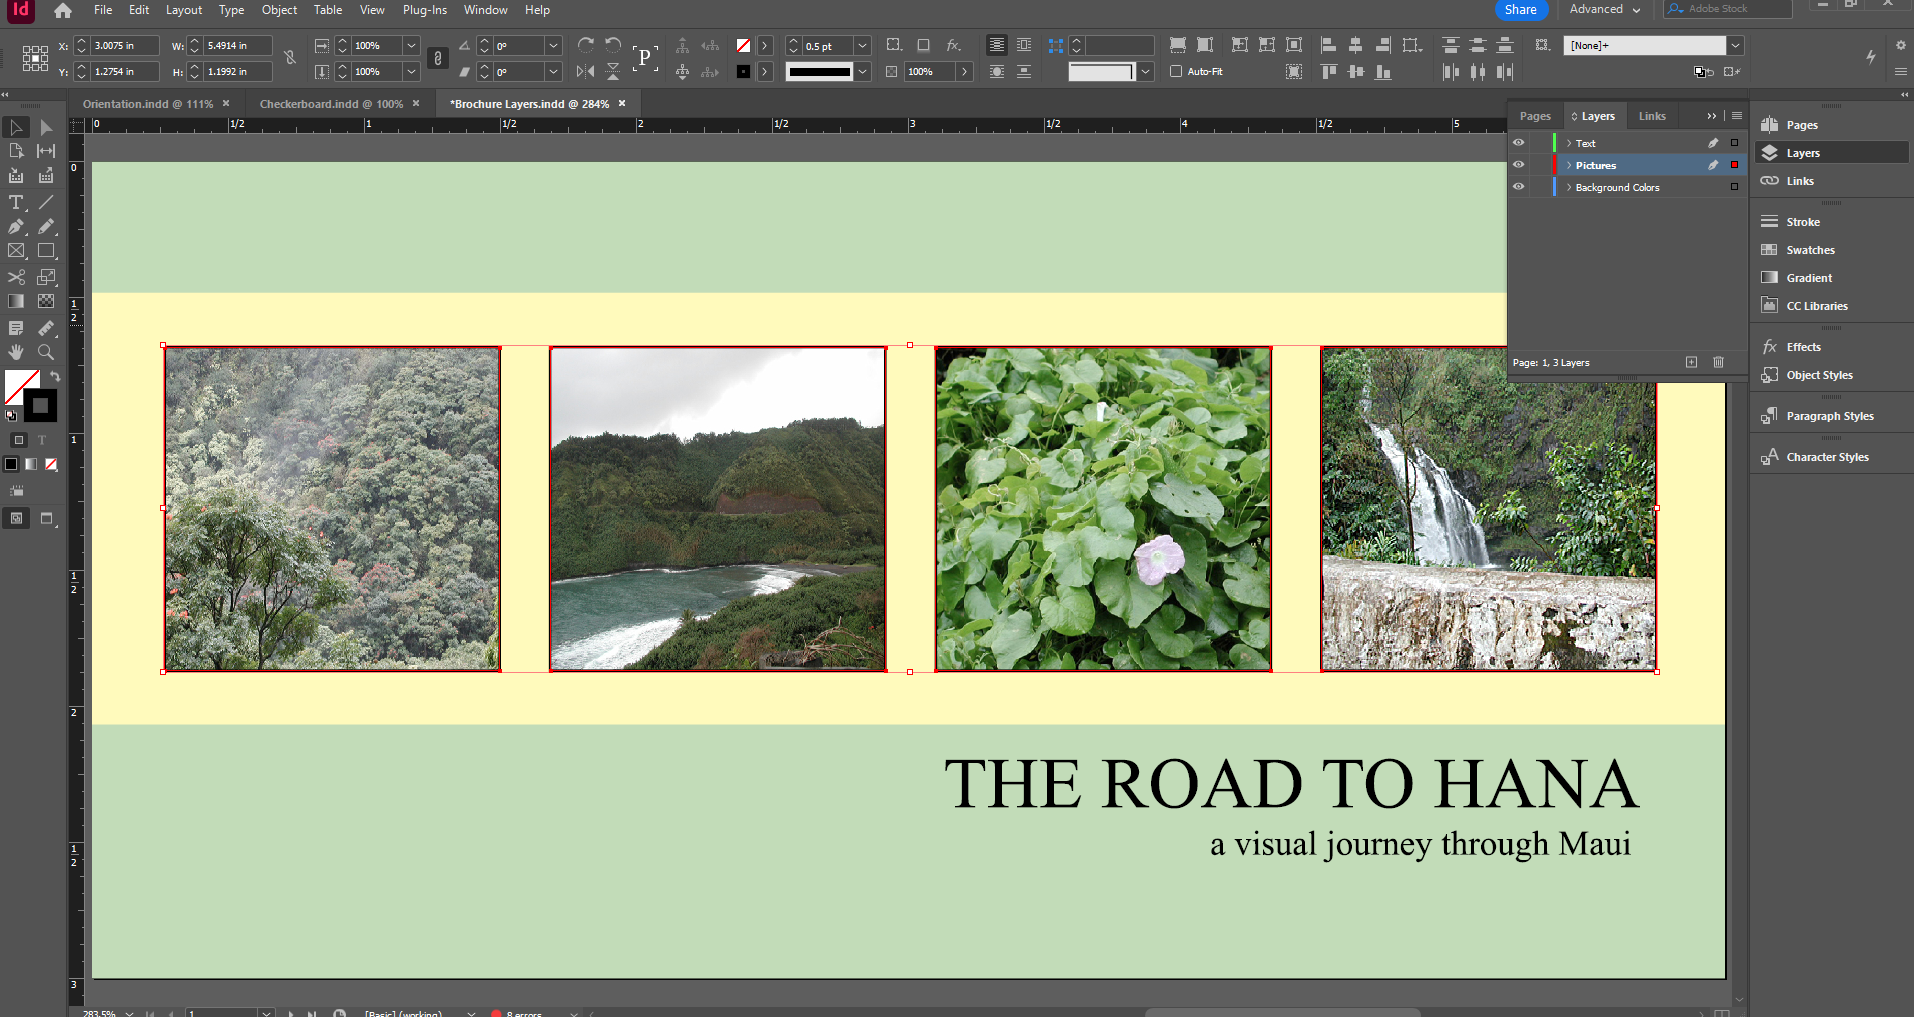Choose the Direct Selection tool

pyautogui.click(x=46, y=127)
